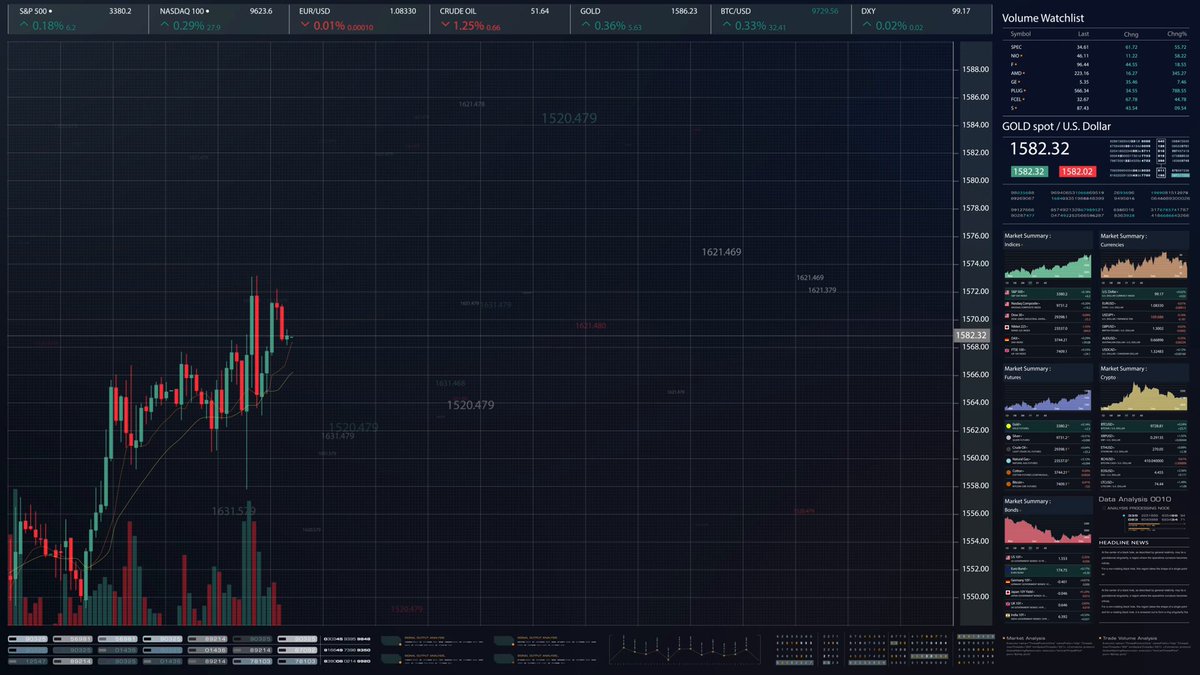Click the Market Analysis heading at bottom
Screen dimensions: 1200x675
[x=1026, y=636]
